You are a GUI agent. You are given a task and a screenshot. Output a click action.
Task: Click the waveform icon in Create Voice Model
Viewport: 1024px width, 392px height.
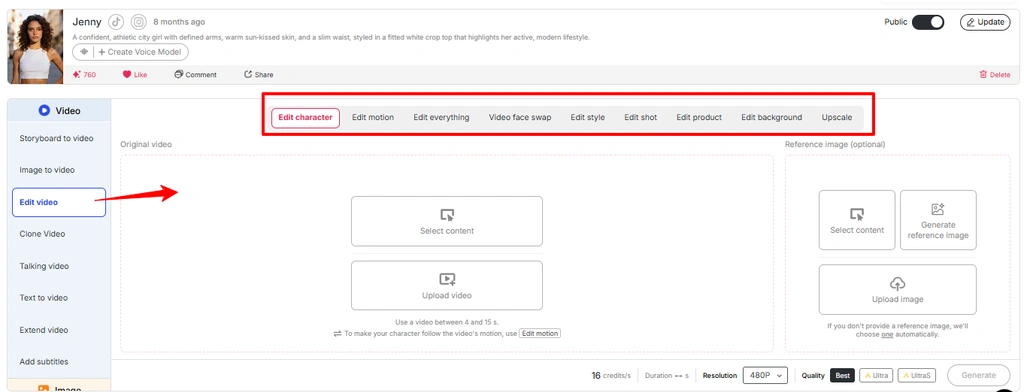coord(84,52)
